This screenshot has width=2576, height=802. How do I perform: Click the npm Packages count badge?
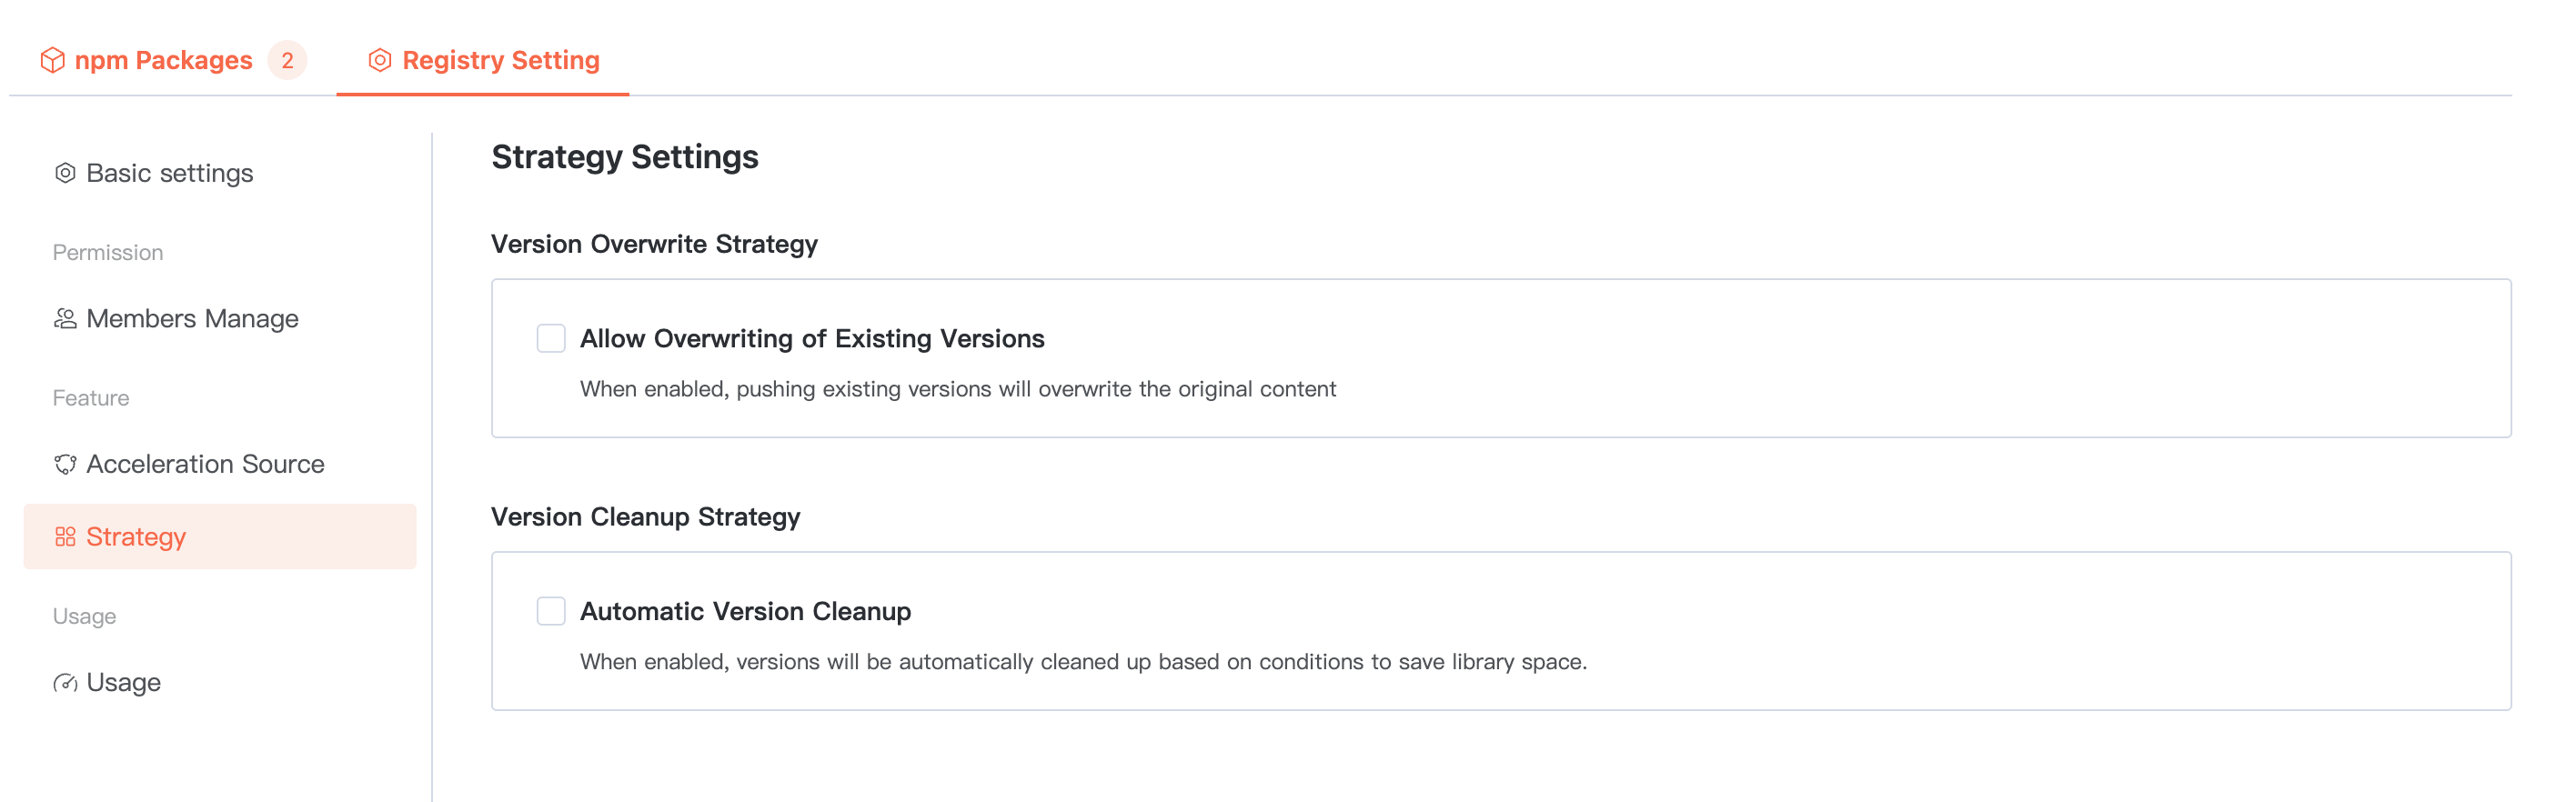coord(287,61)
